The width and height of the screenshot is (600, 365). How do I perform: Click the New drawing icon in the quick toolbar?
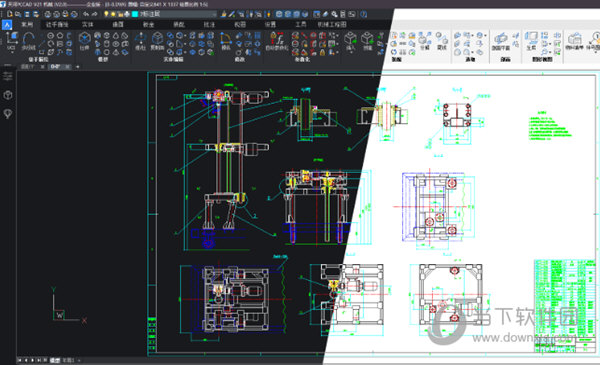point(10,14)
